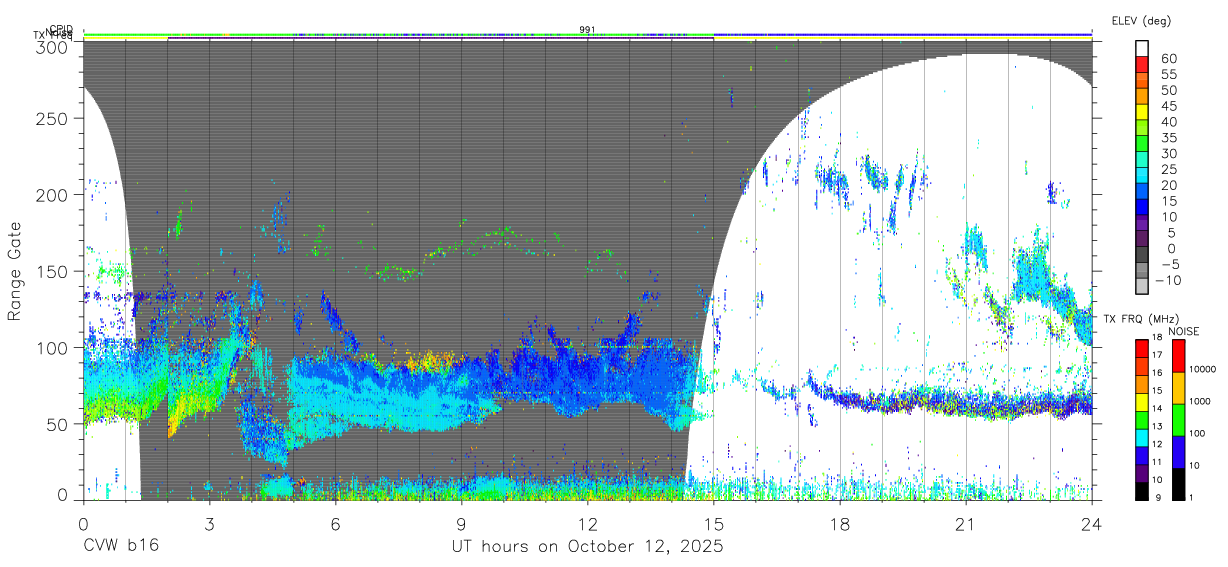This screenshot has width=1228, height=567.
Task: Click the '45' label on ELEV colorbar
Action: pyautogui.click(x=1168, y=106)
